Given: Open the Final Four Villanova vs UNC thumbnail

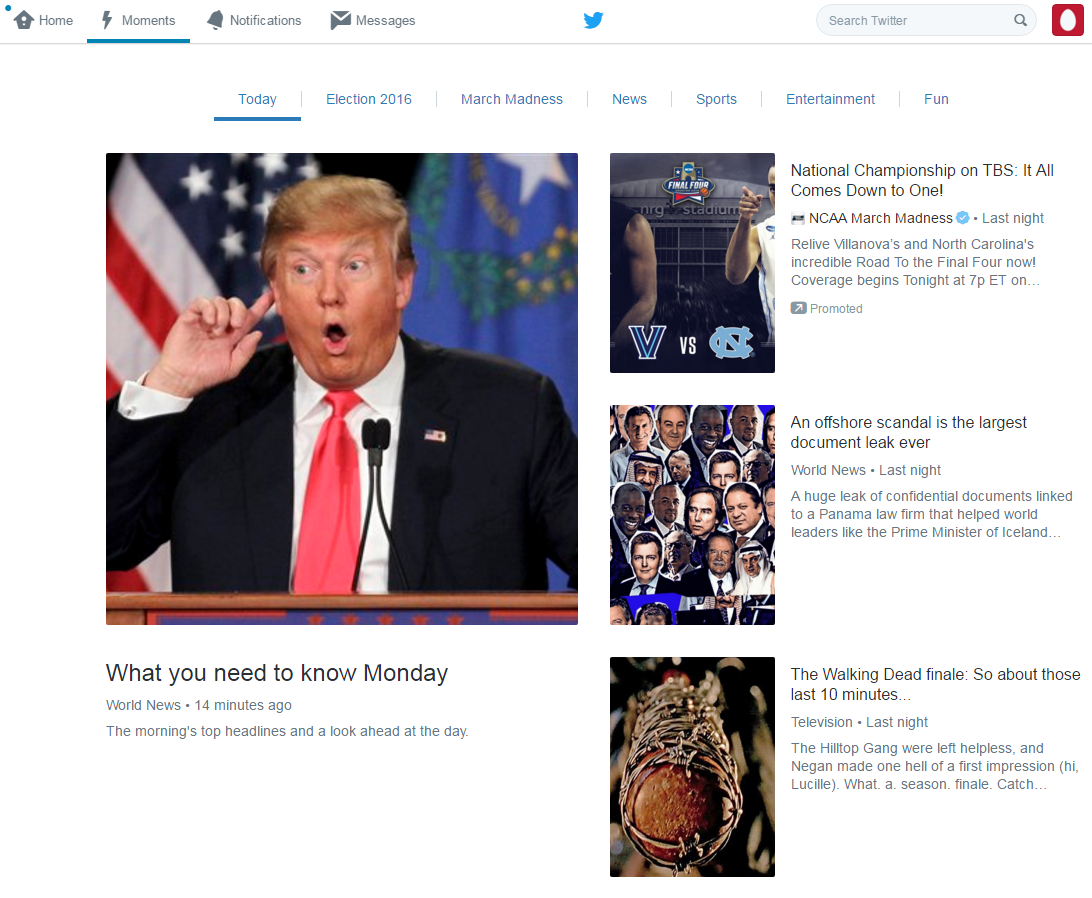Looking at the screenshot, I should [x=692, y=263].
